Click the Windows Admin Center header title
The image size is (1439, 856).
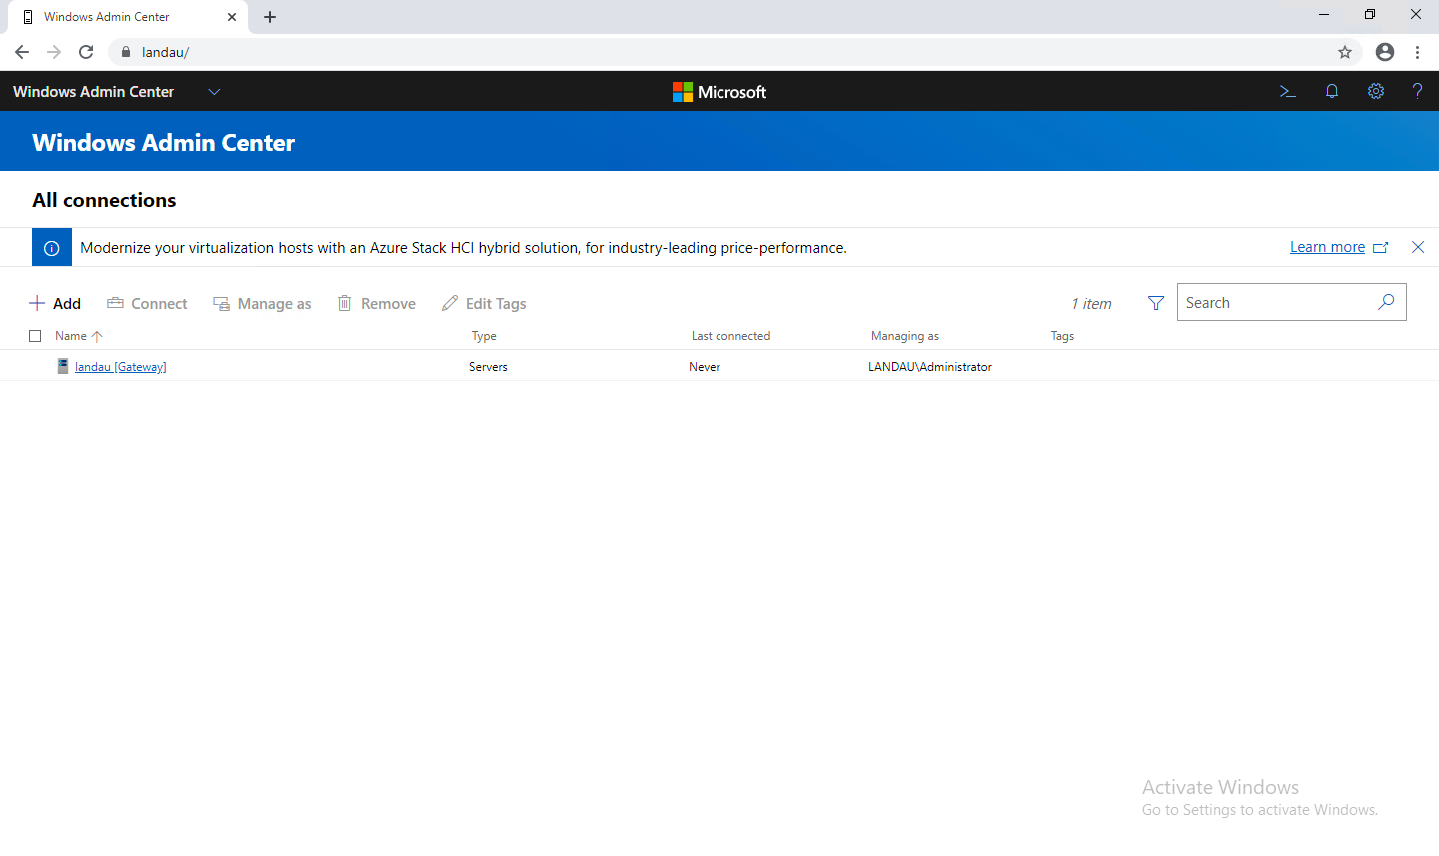point(163,142)
